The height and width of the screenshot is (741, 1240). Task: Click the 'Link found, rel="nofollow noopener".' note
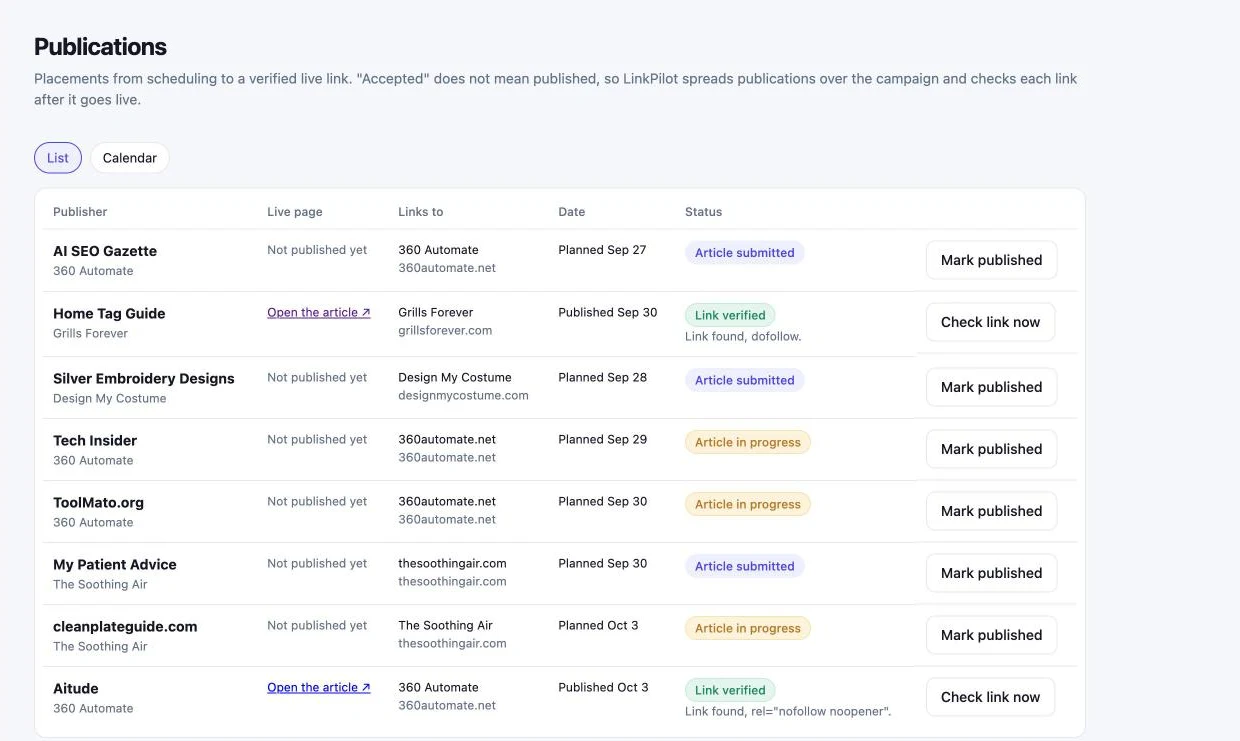788,711
